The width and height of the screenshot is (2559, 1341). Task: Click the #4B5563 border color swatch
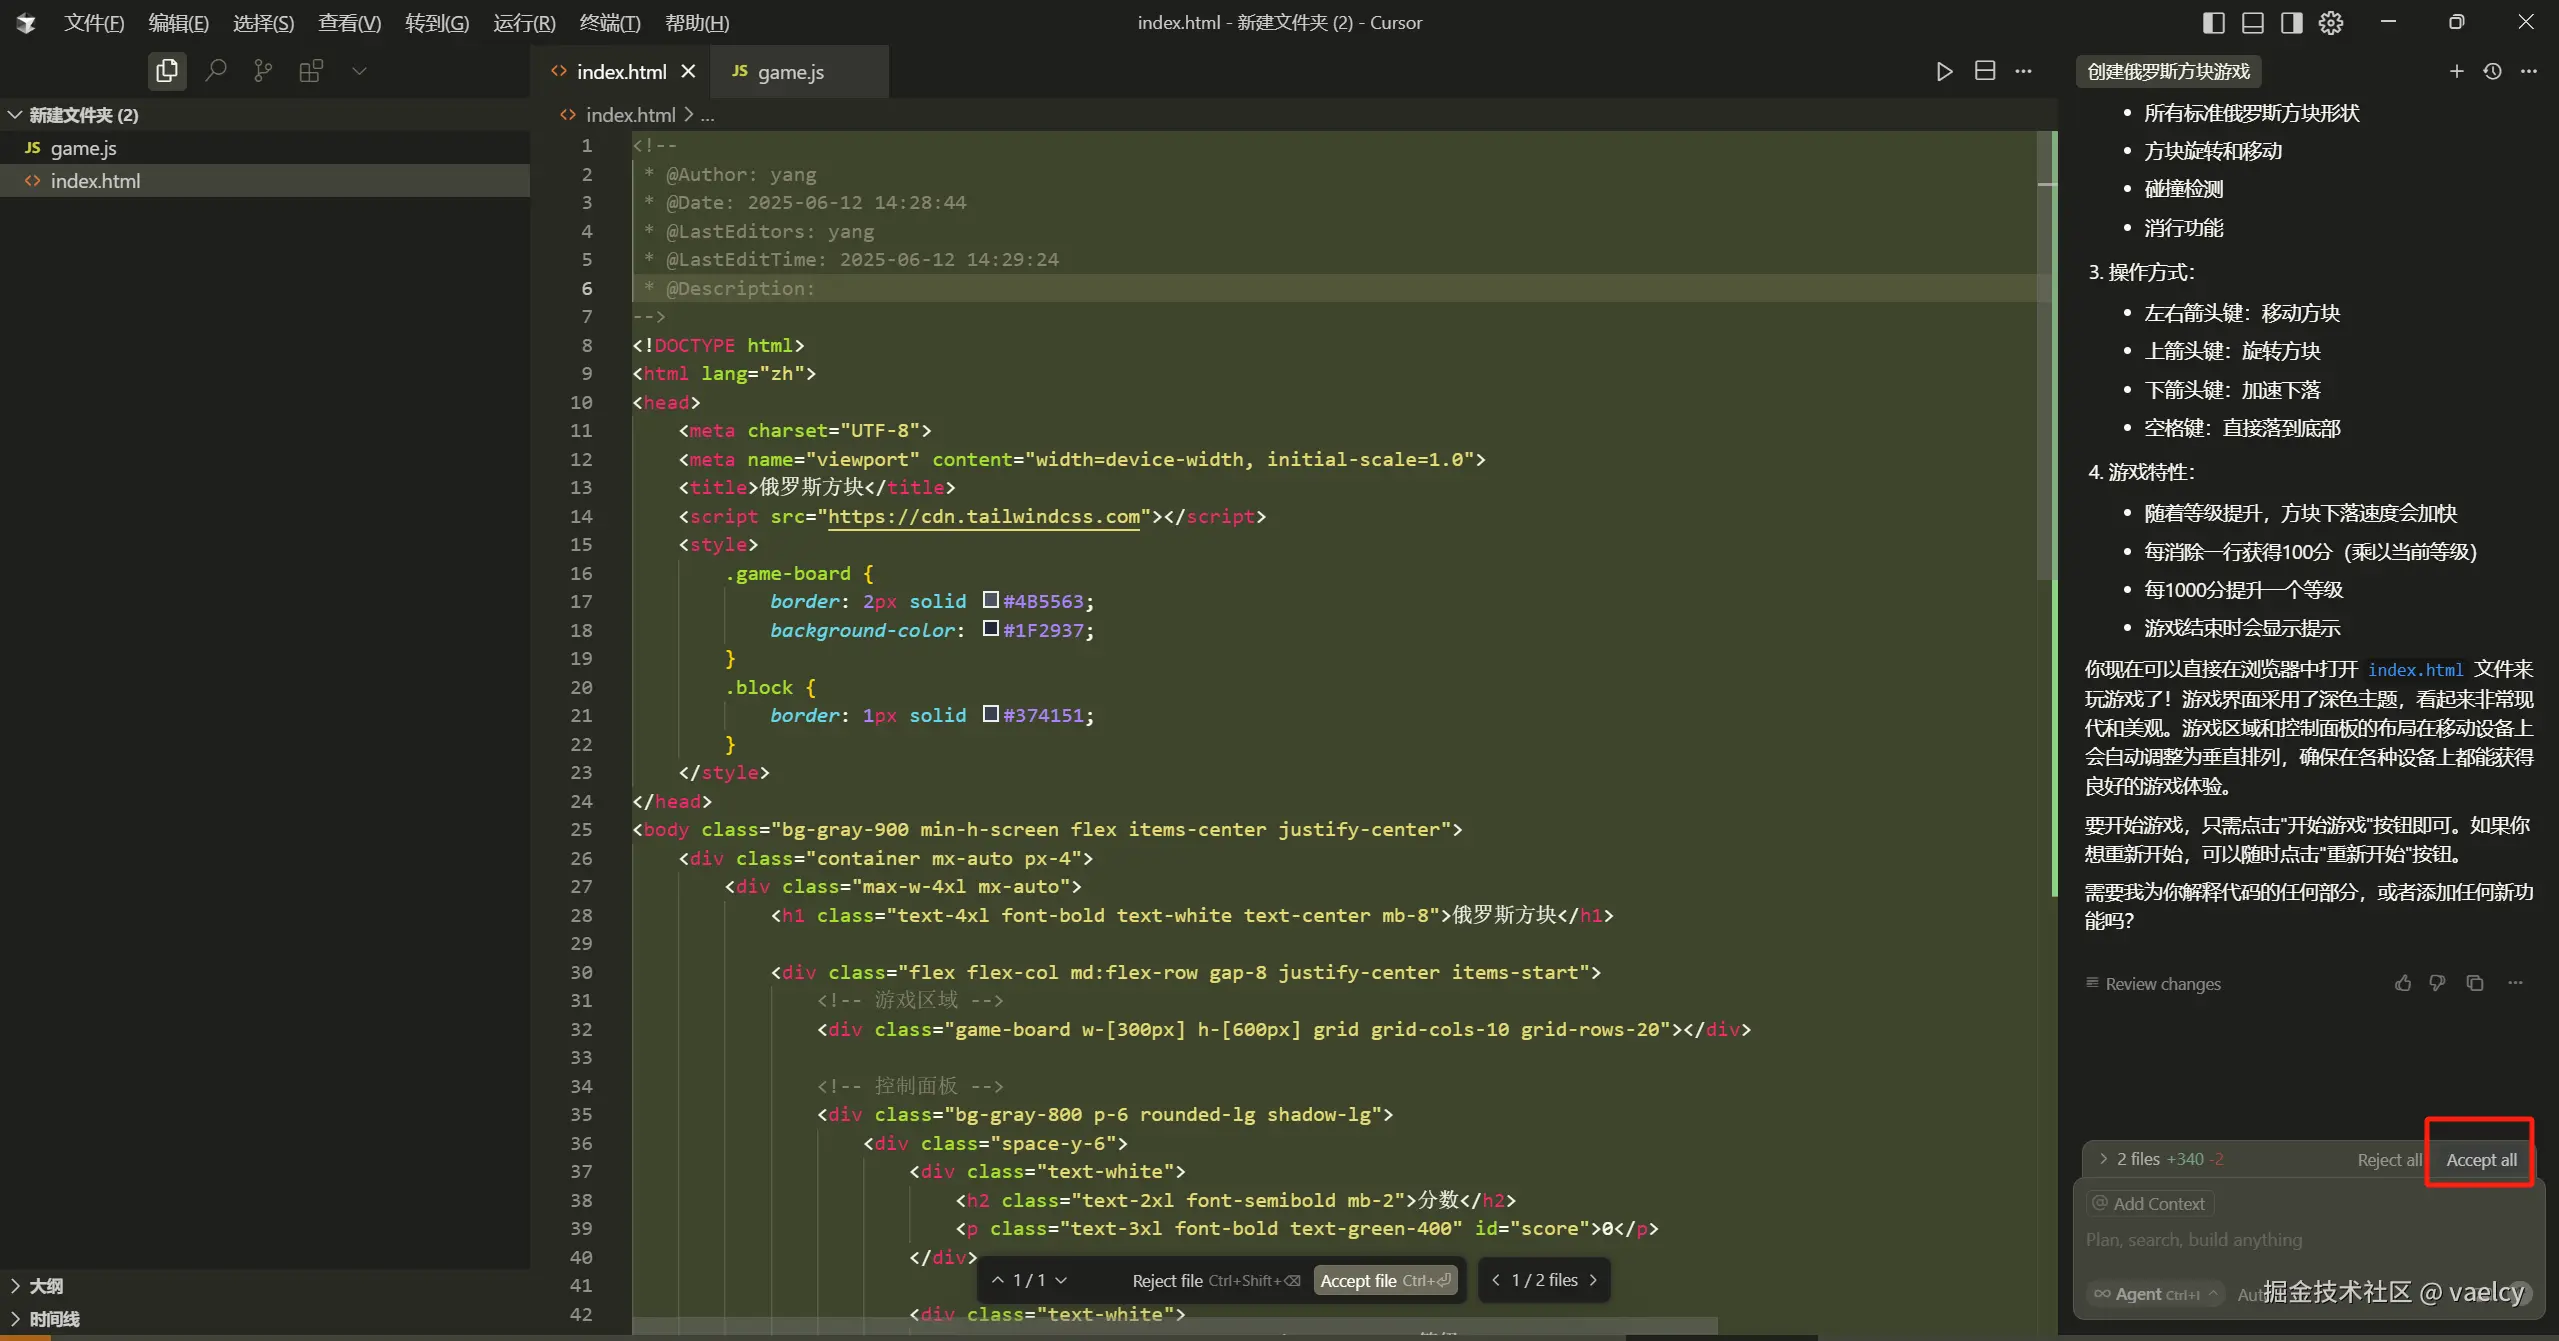click(x=990, y=600)
